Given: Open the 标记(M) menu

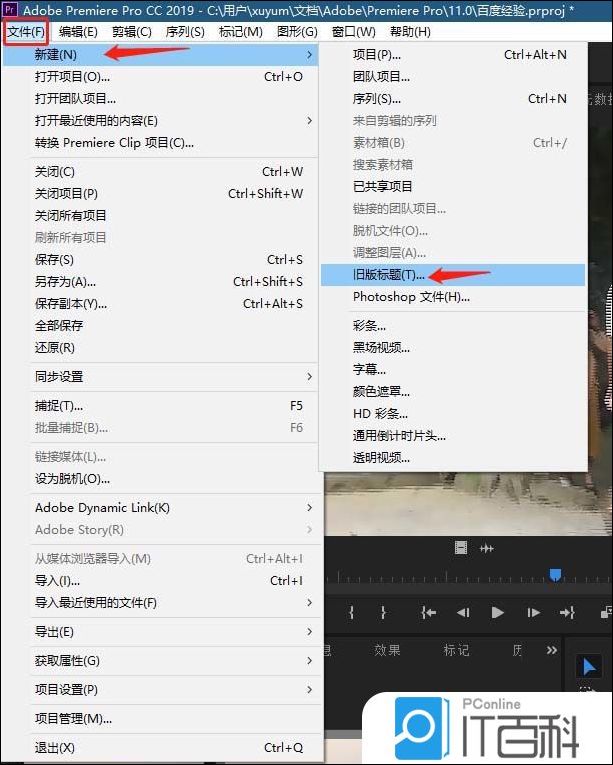Looking at the screenshot, I should (x=241, y=32).
